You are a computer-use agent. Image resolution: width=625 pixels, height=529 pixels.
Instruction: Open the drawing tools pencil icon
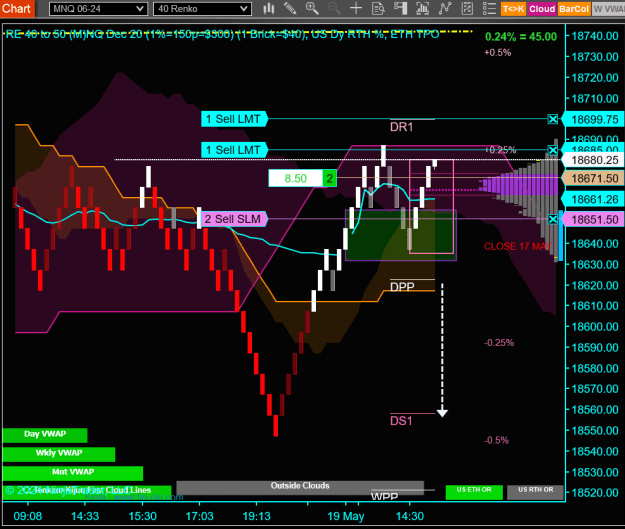[290, 8]
